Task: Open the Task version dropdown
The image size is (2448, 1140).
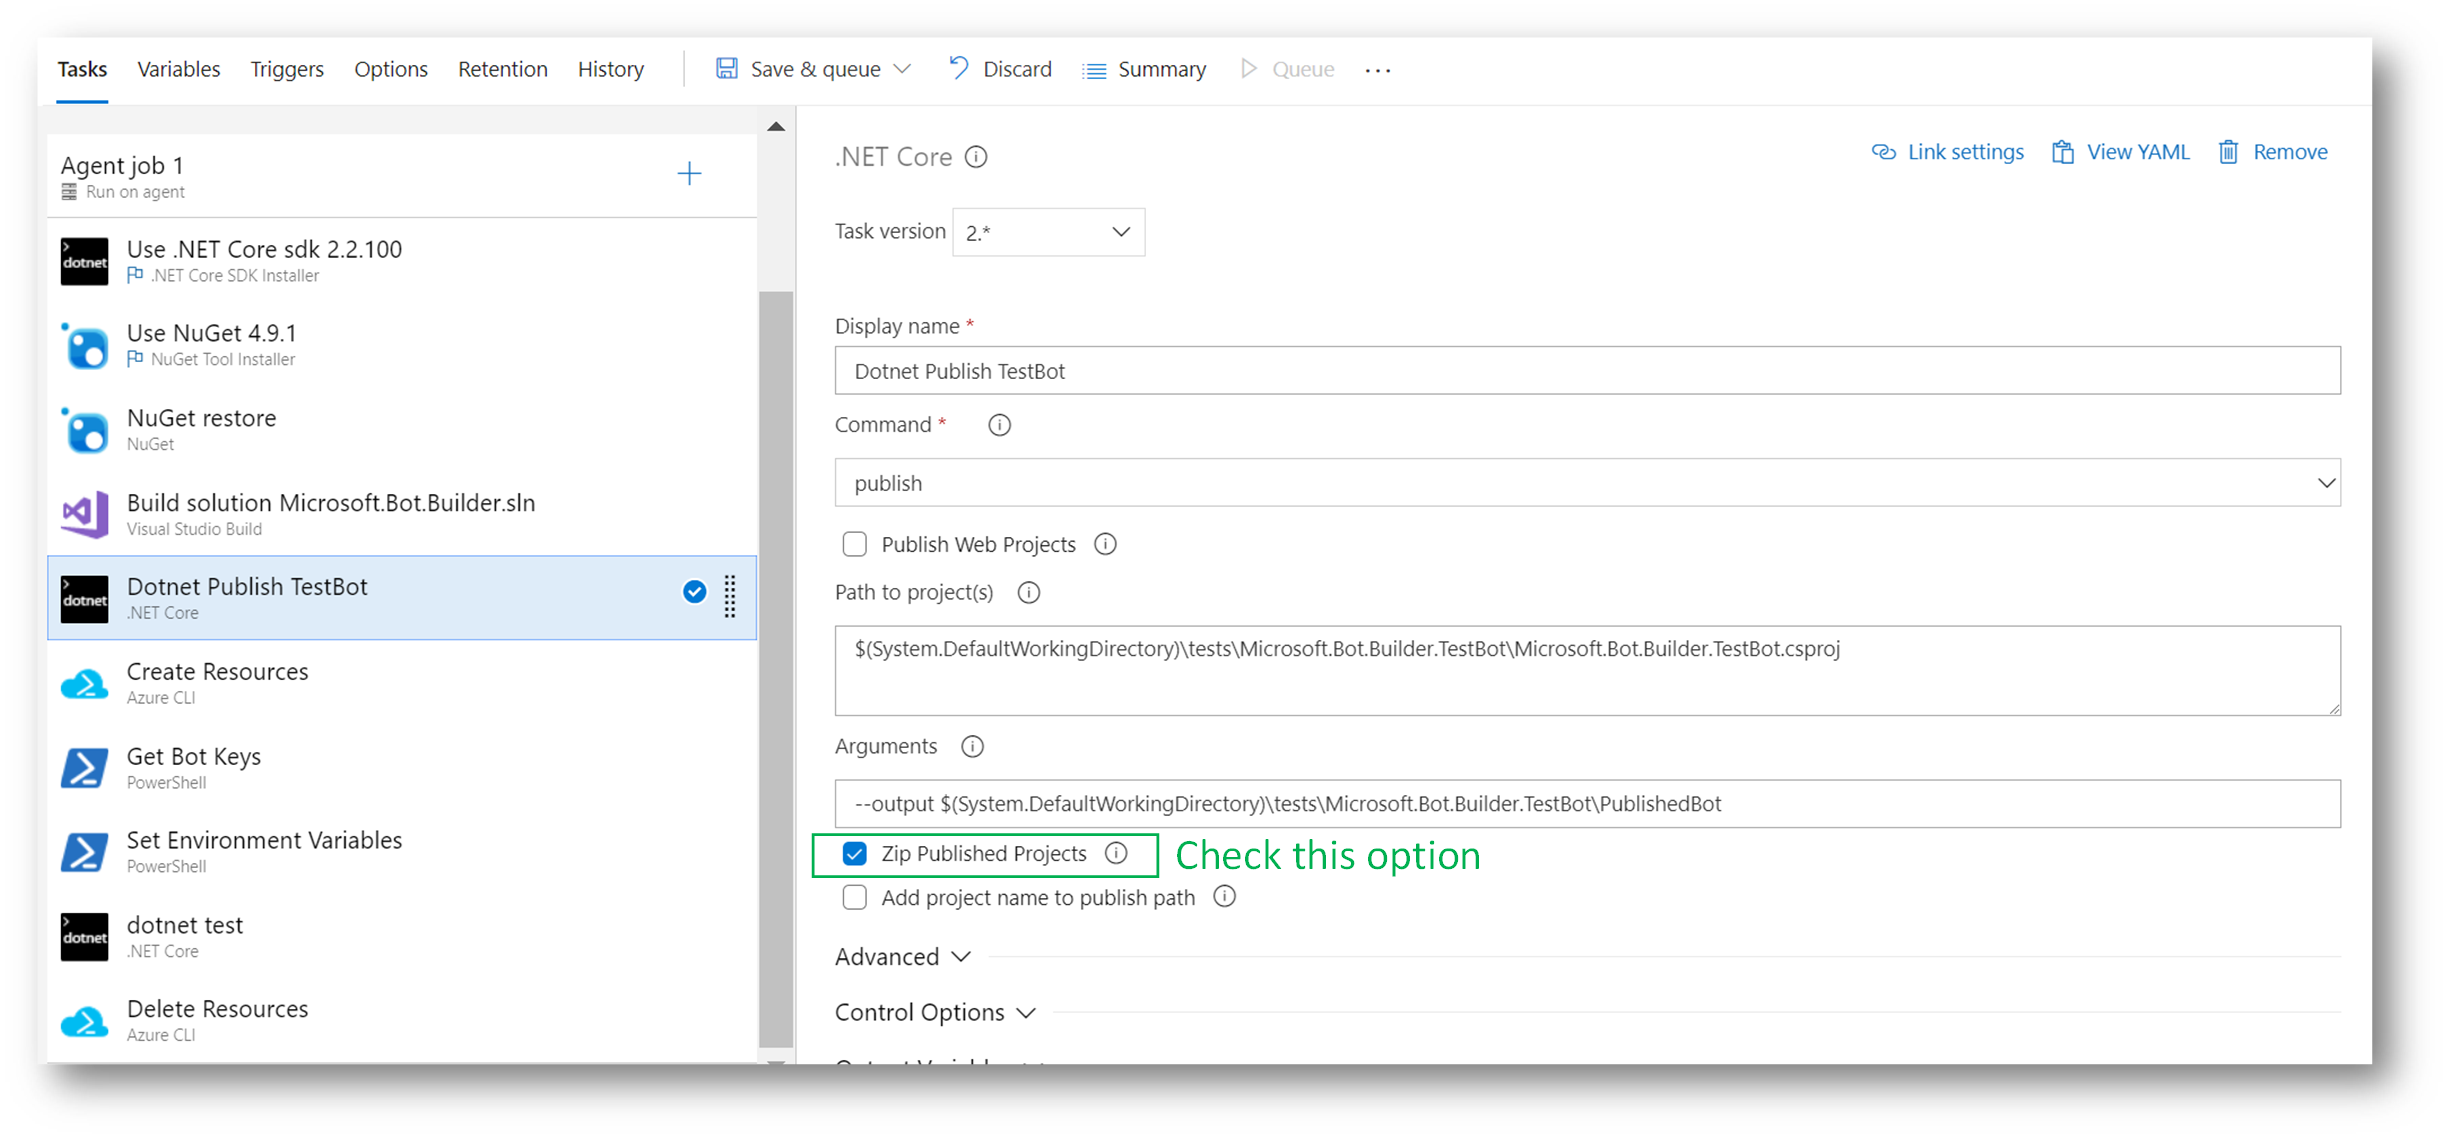Action: tap(1047, 233)
